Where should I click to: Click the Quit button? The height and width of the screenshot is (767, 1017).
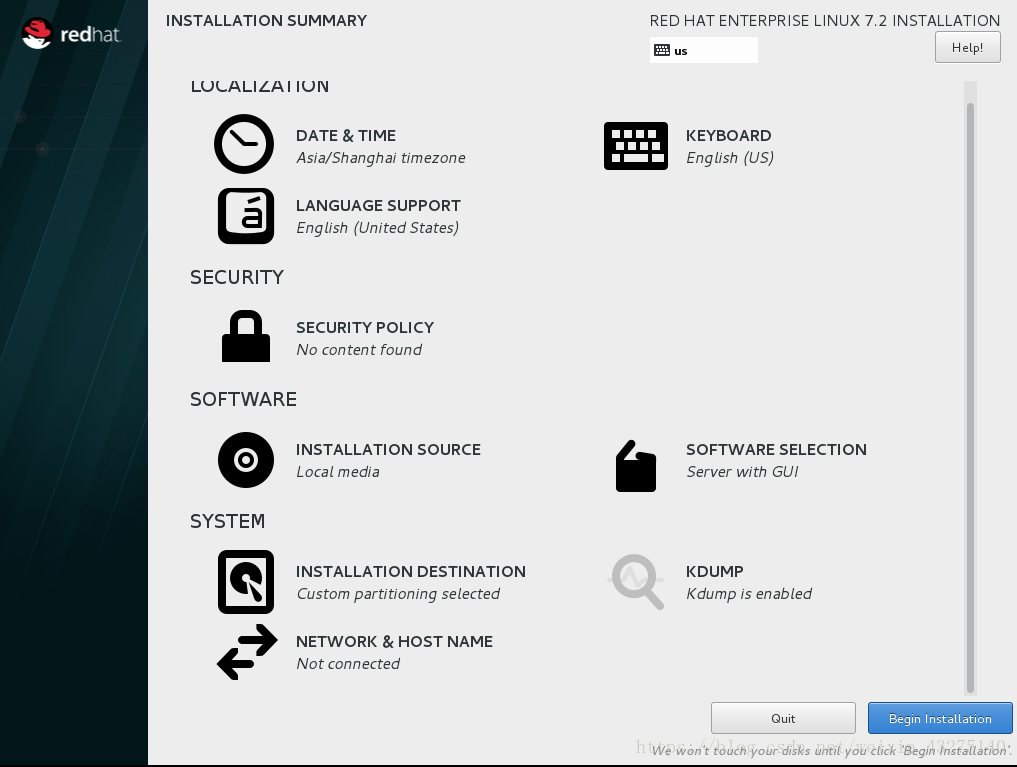tap(783, 718)
